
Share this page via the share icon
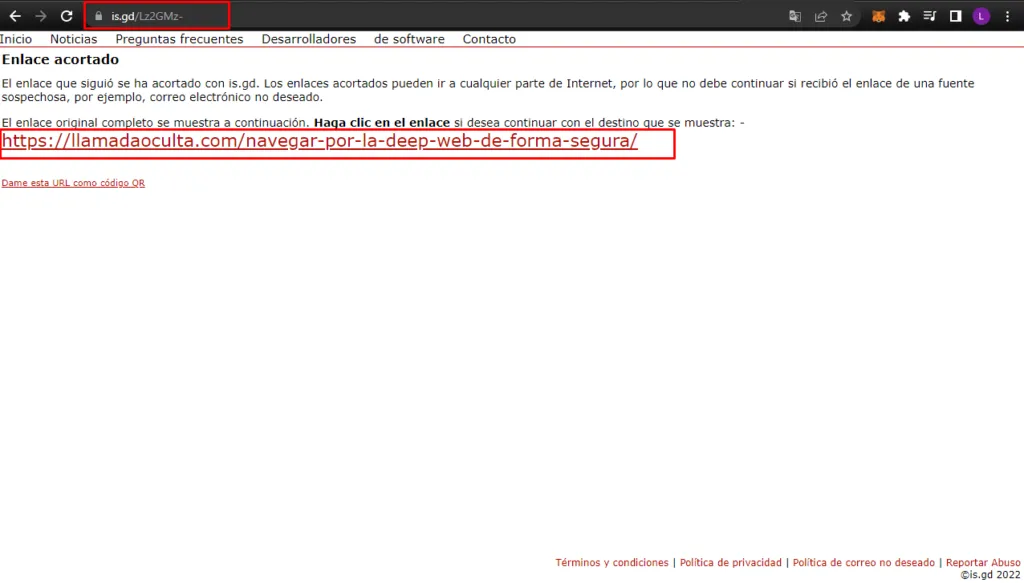(821, 15)
